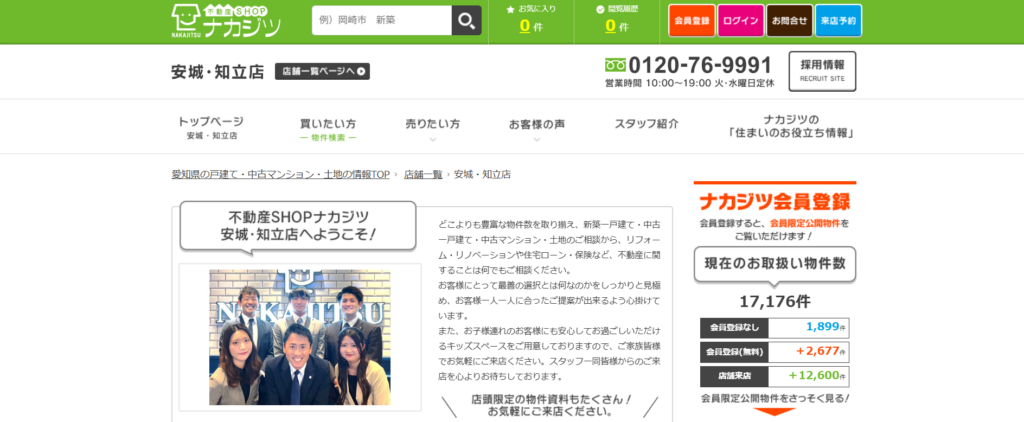Click breadcrumb text 安城・知立店
The height and width of the screenshot is (422, 1024).
[x=482, y=174]
